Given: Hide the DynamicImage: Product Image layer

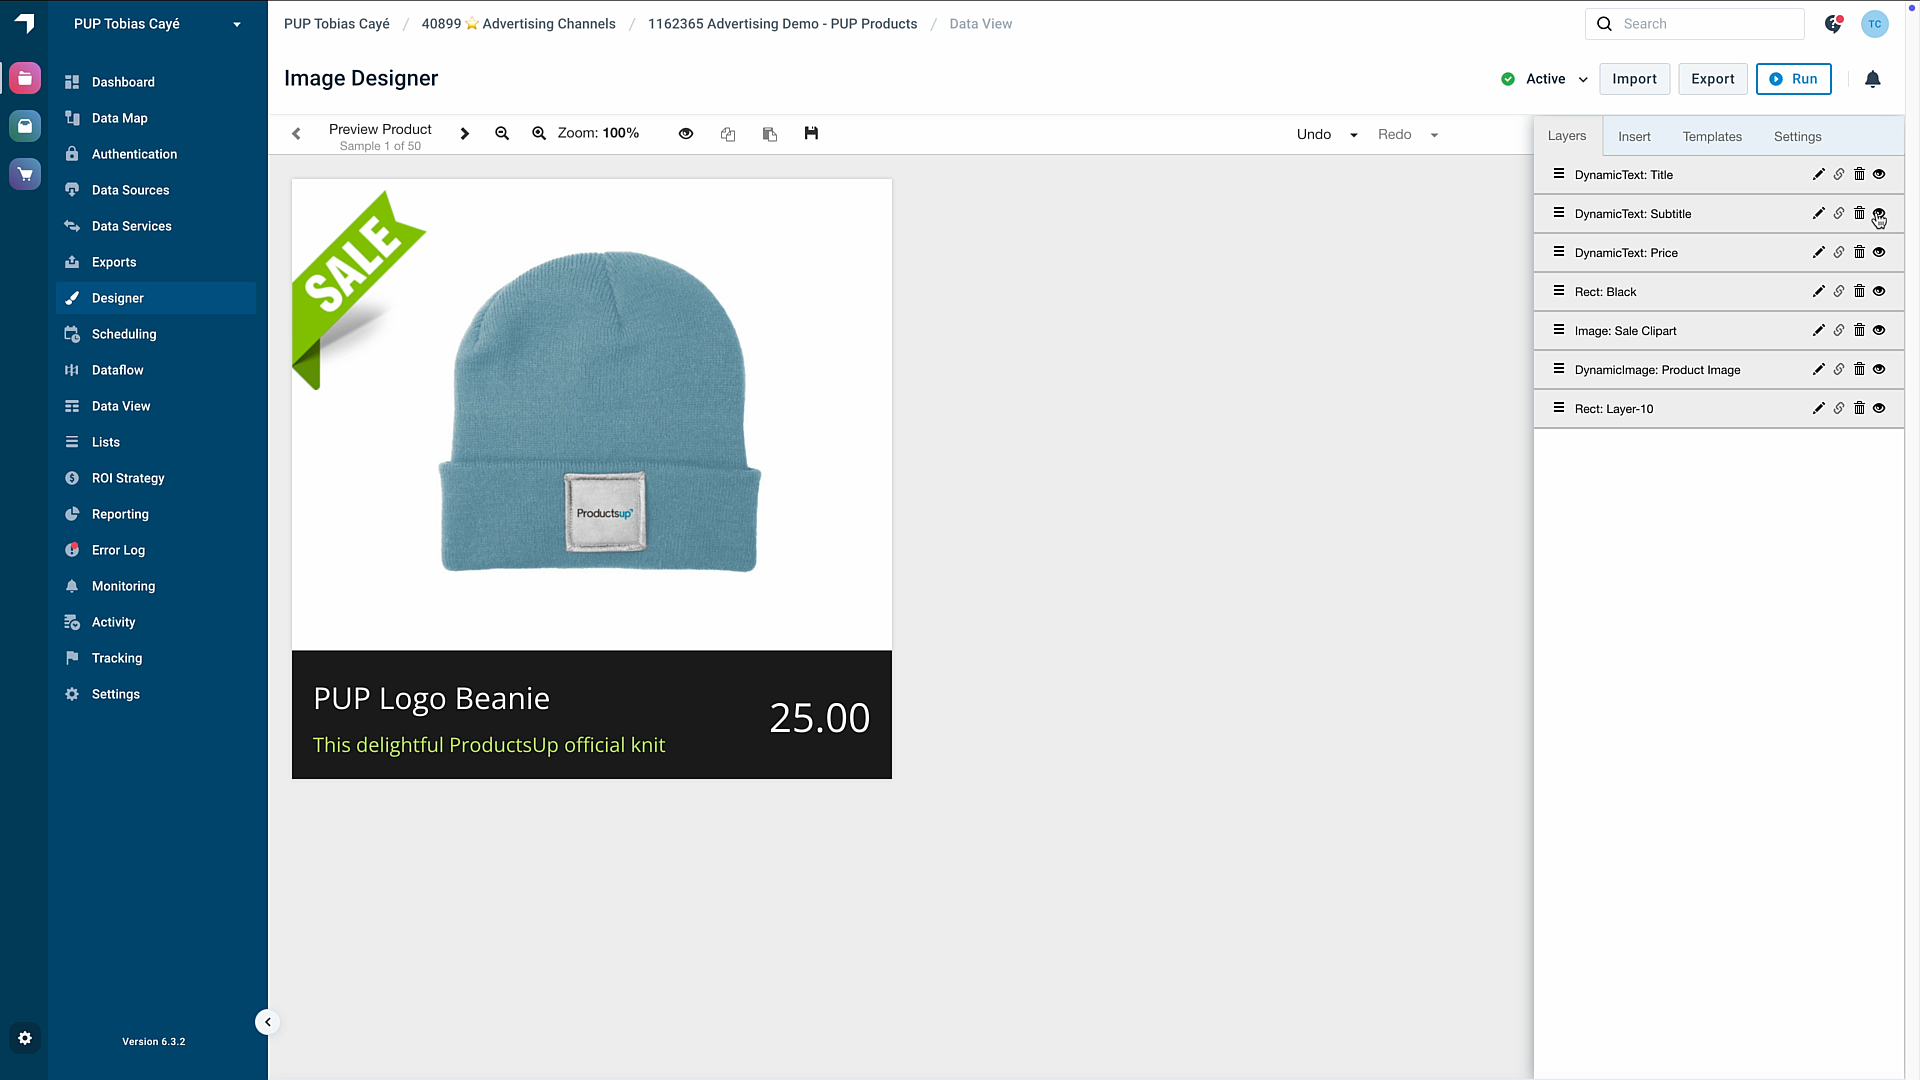Looking at the screenshot, I should coord(1879,369).
